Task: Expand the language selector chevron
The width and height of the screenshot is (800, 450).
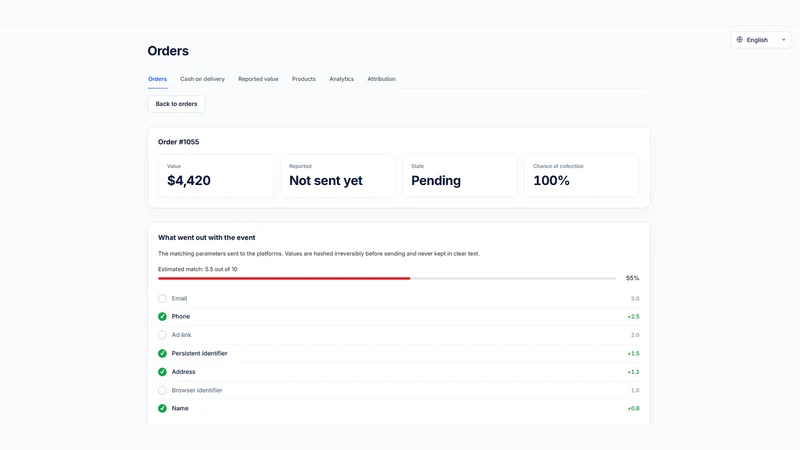Action: pyautogui.click(x=783, y=40)
